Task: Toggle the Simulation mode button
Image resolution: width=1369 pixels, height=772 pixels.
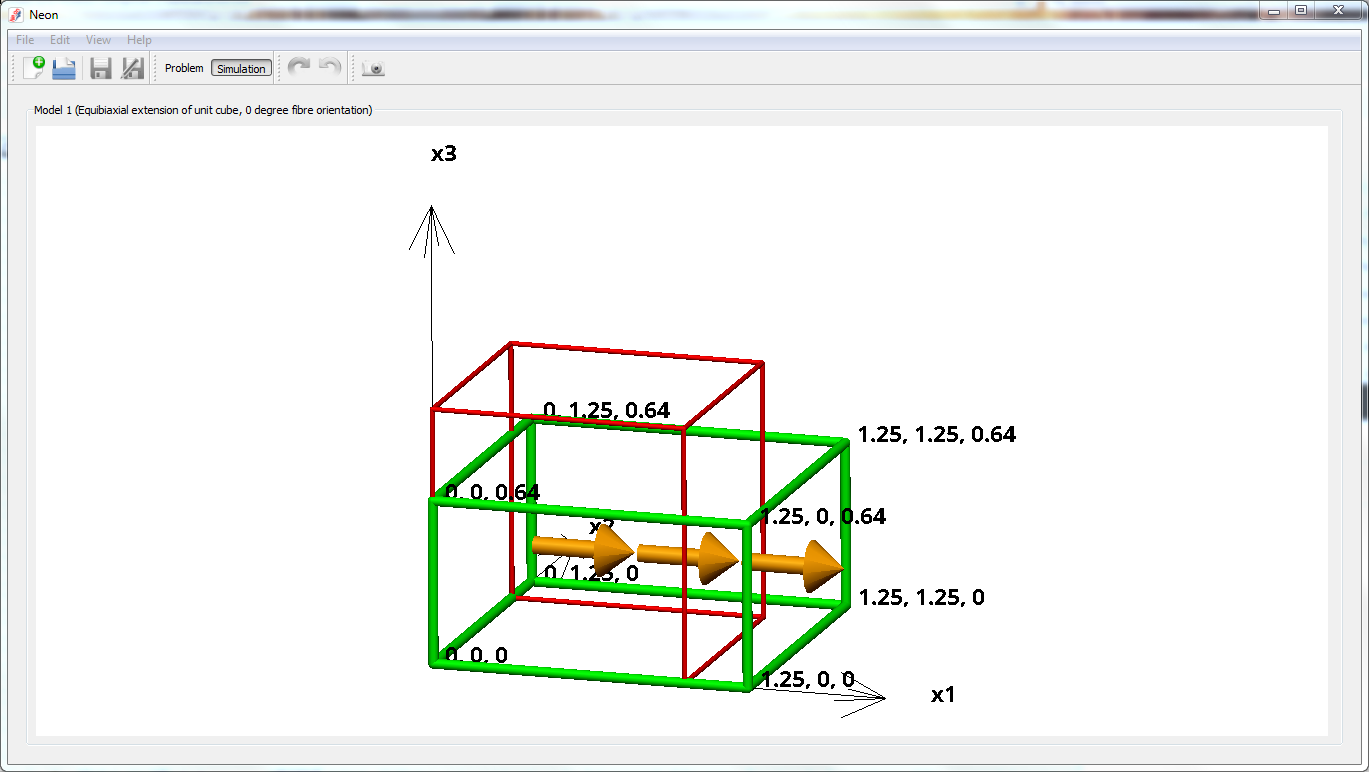Action: click(241, 69)
